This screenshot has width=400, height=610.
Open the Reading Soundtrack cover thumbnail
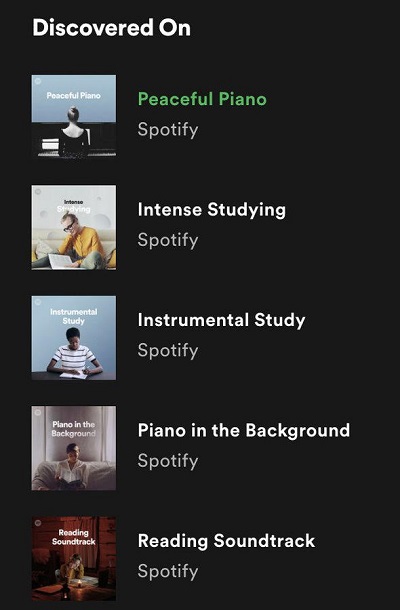pyautogui.click(x=74, y=559)
